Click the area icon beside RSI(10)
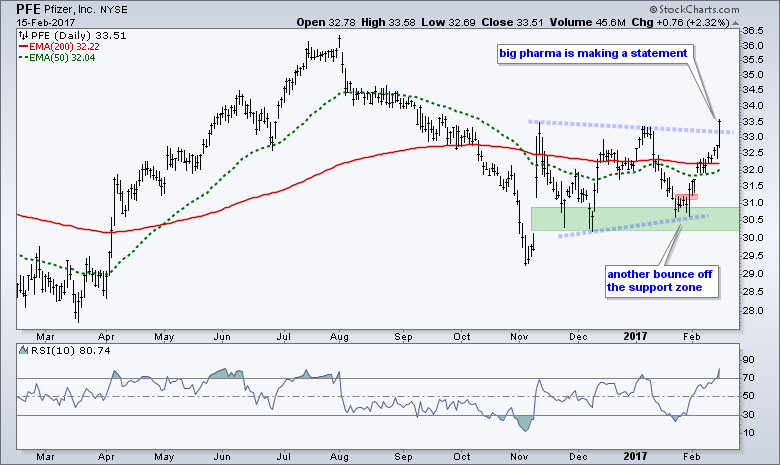This screenshot has width=780, height=465. click(23, 351)
